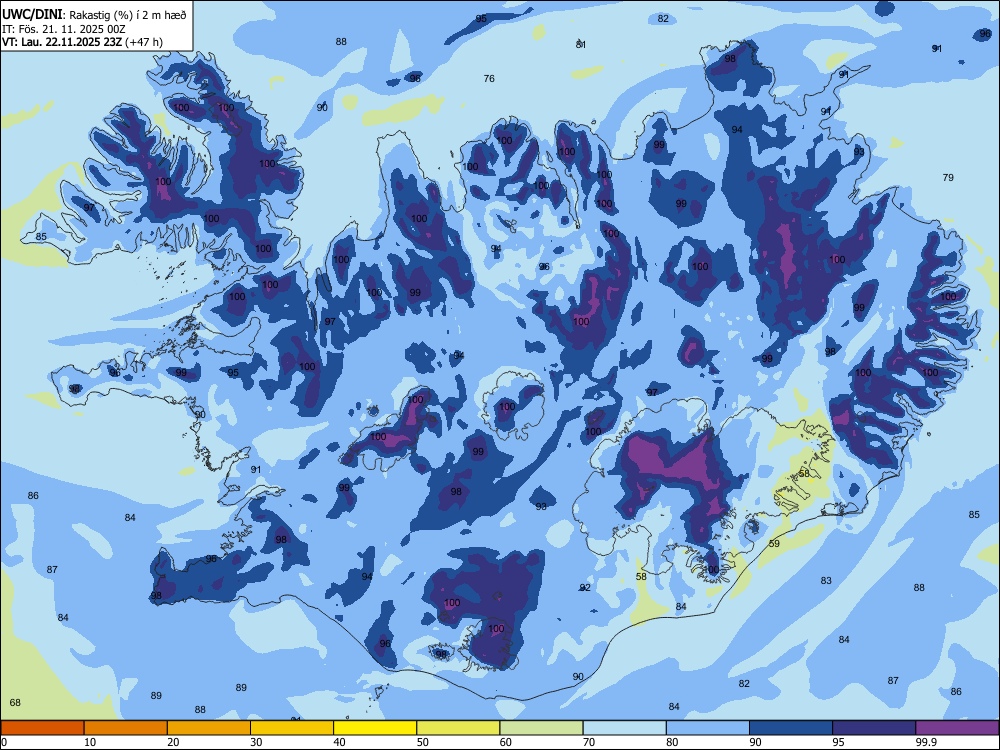Click the humidity value 59 near southeast coast
The height and width of the screenshot is (750, 1000).
(774, 543)
